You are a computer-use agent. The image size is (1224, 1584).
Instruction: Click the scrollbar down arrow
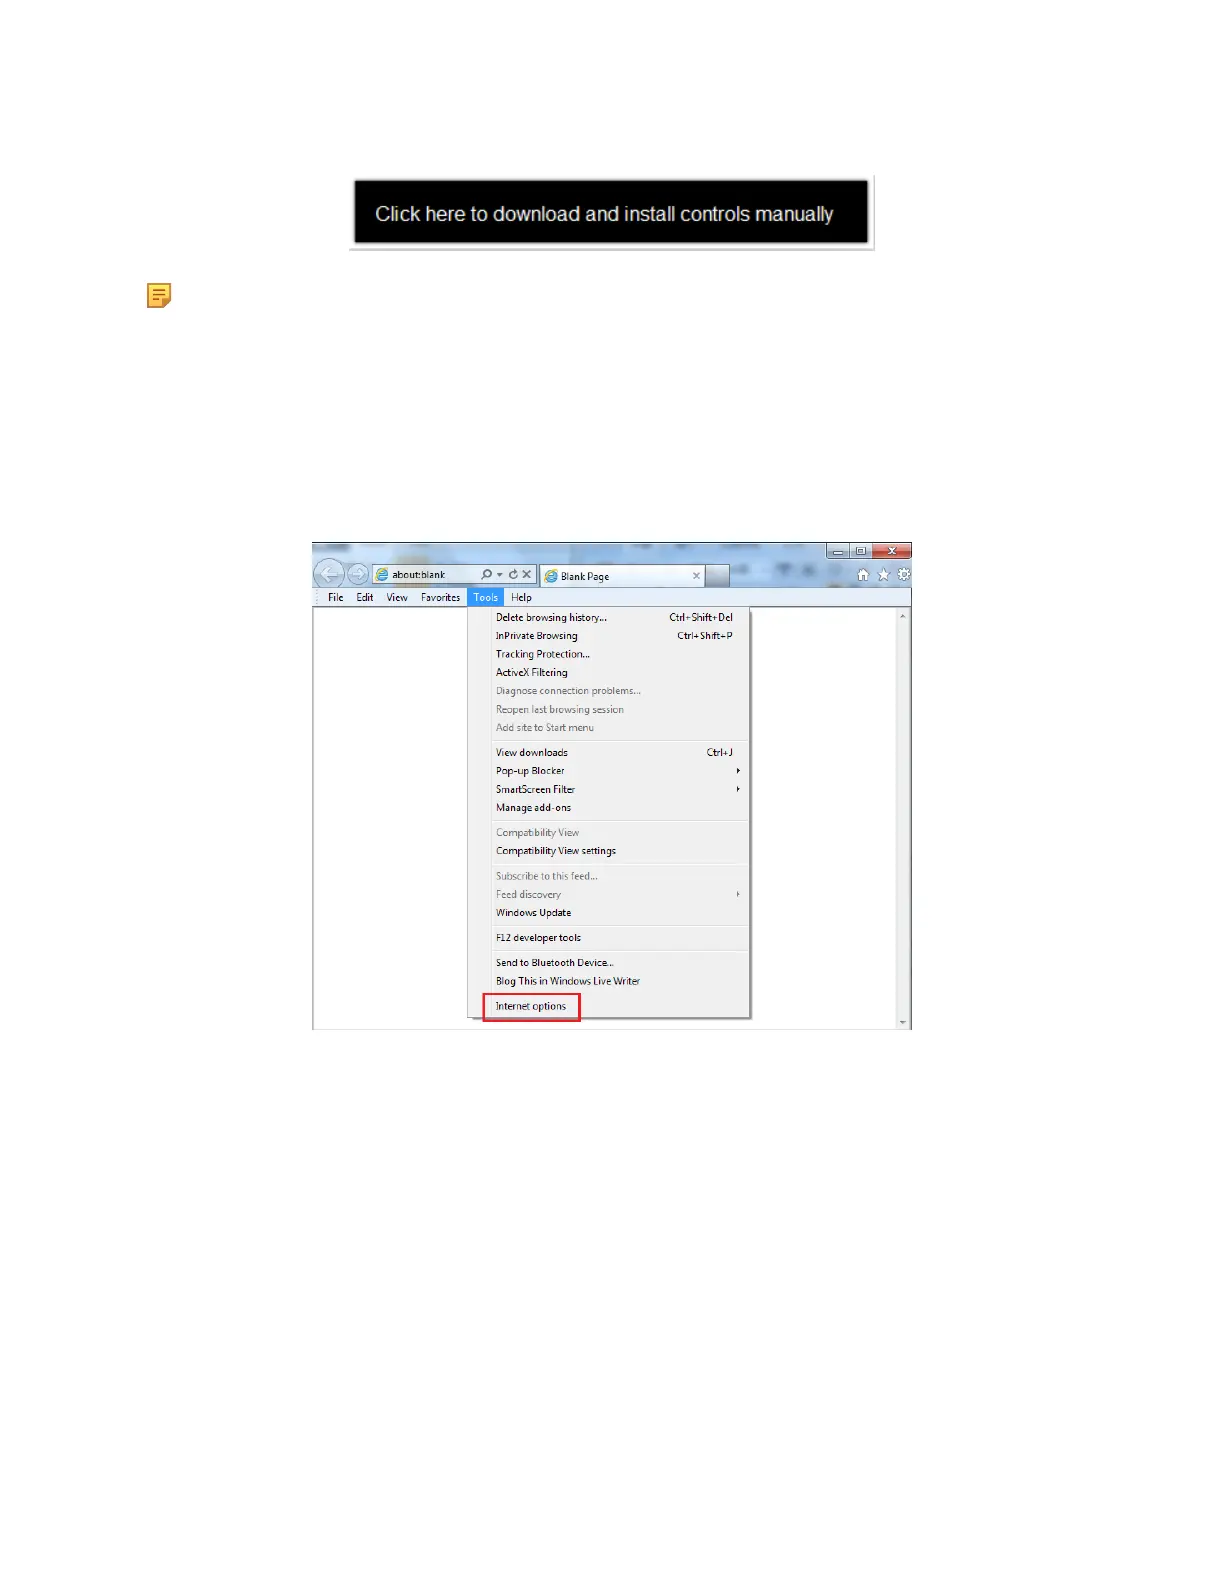click(x=903, y=1022)
